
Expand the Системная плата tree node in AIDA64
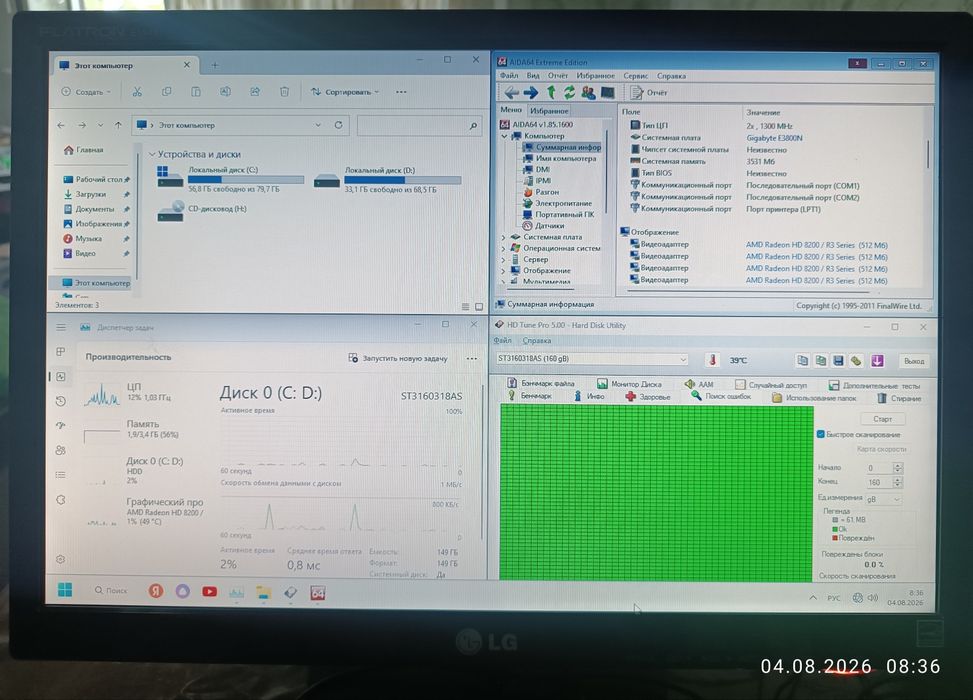pyautogui.click(x=503, y=237)
